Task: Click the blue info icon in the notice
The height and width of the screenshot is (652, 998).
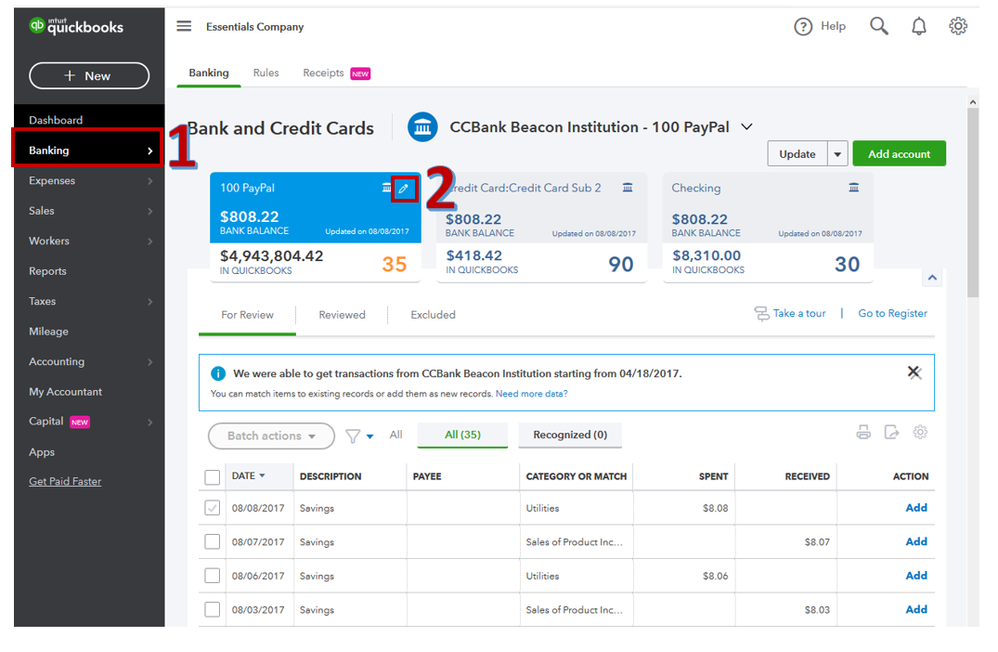Action: [218, 373]
